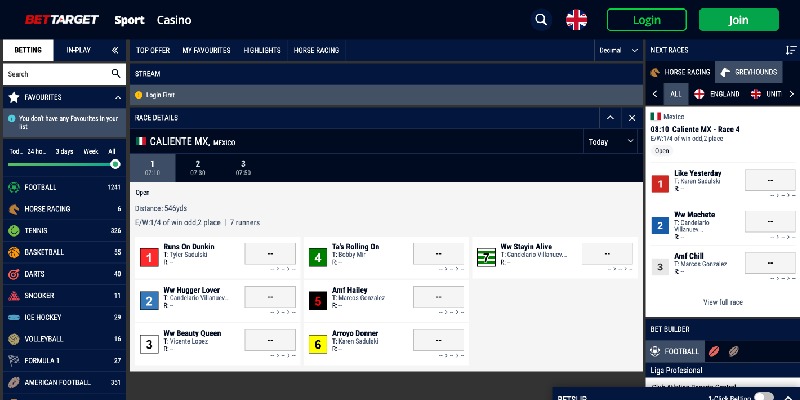The height and width of the screenshot is (400, 800).
Task: Click the BetTarget logo
Action: [62, 20]
